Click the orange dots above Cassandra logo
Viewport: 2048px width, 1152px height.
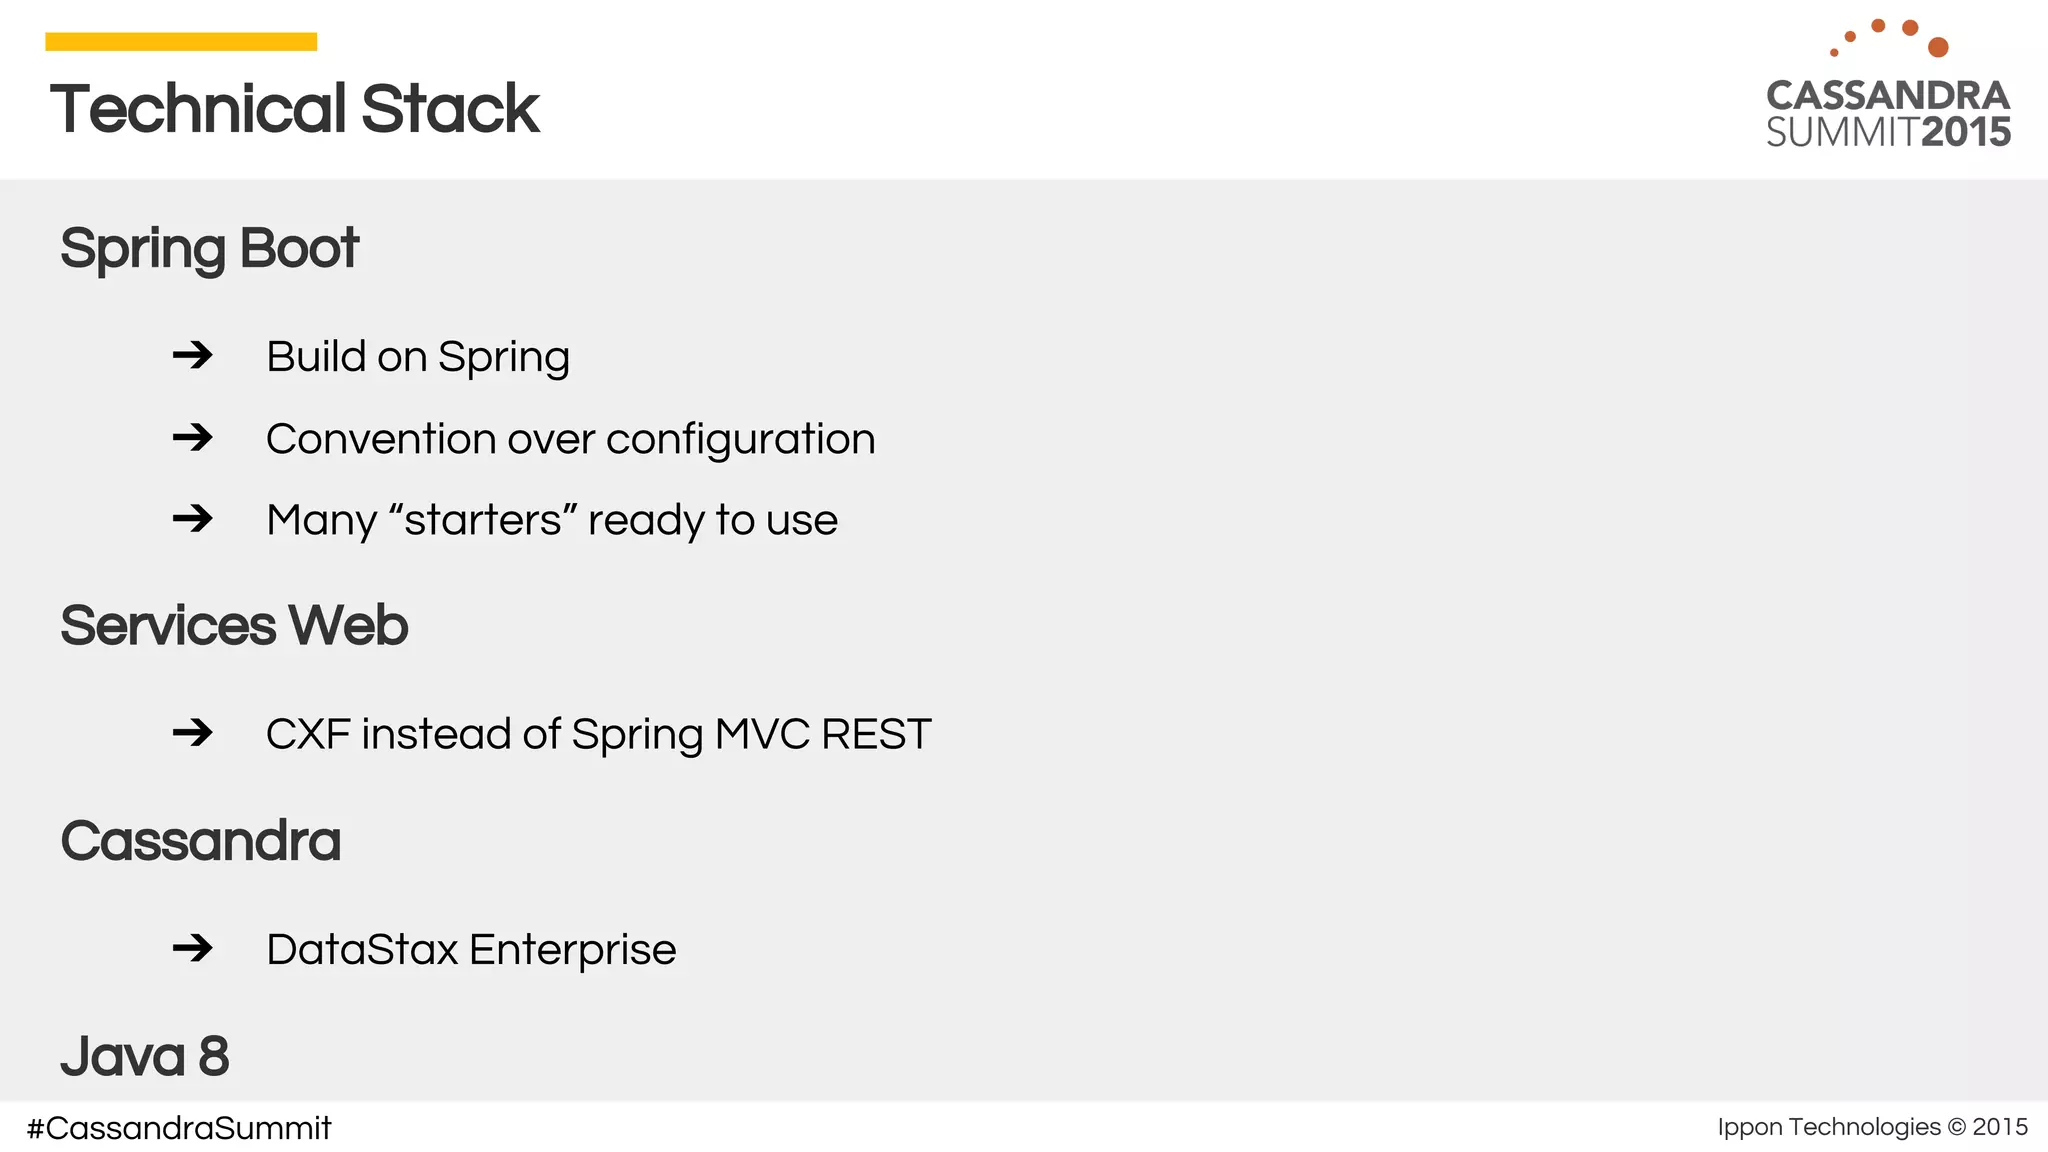click(x=1889, y=38)
